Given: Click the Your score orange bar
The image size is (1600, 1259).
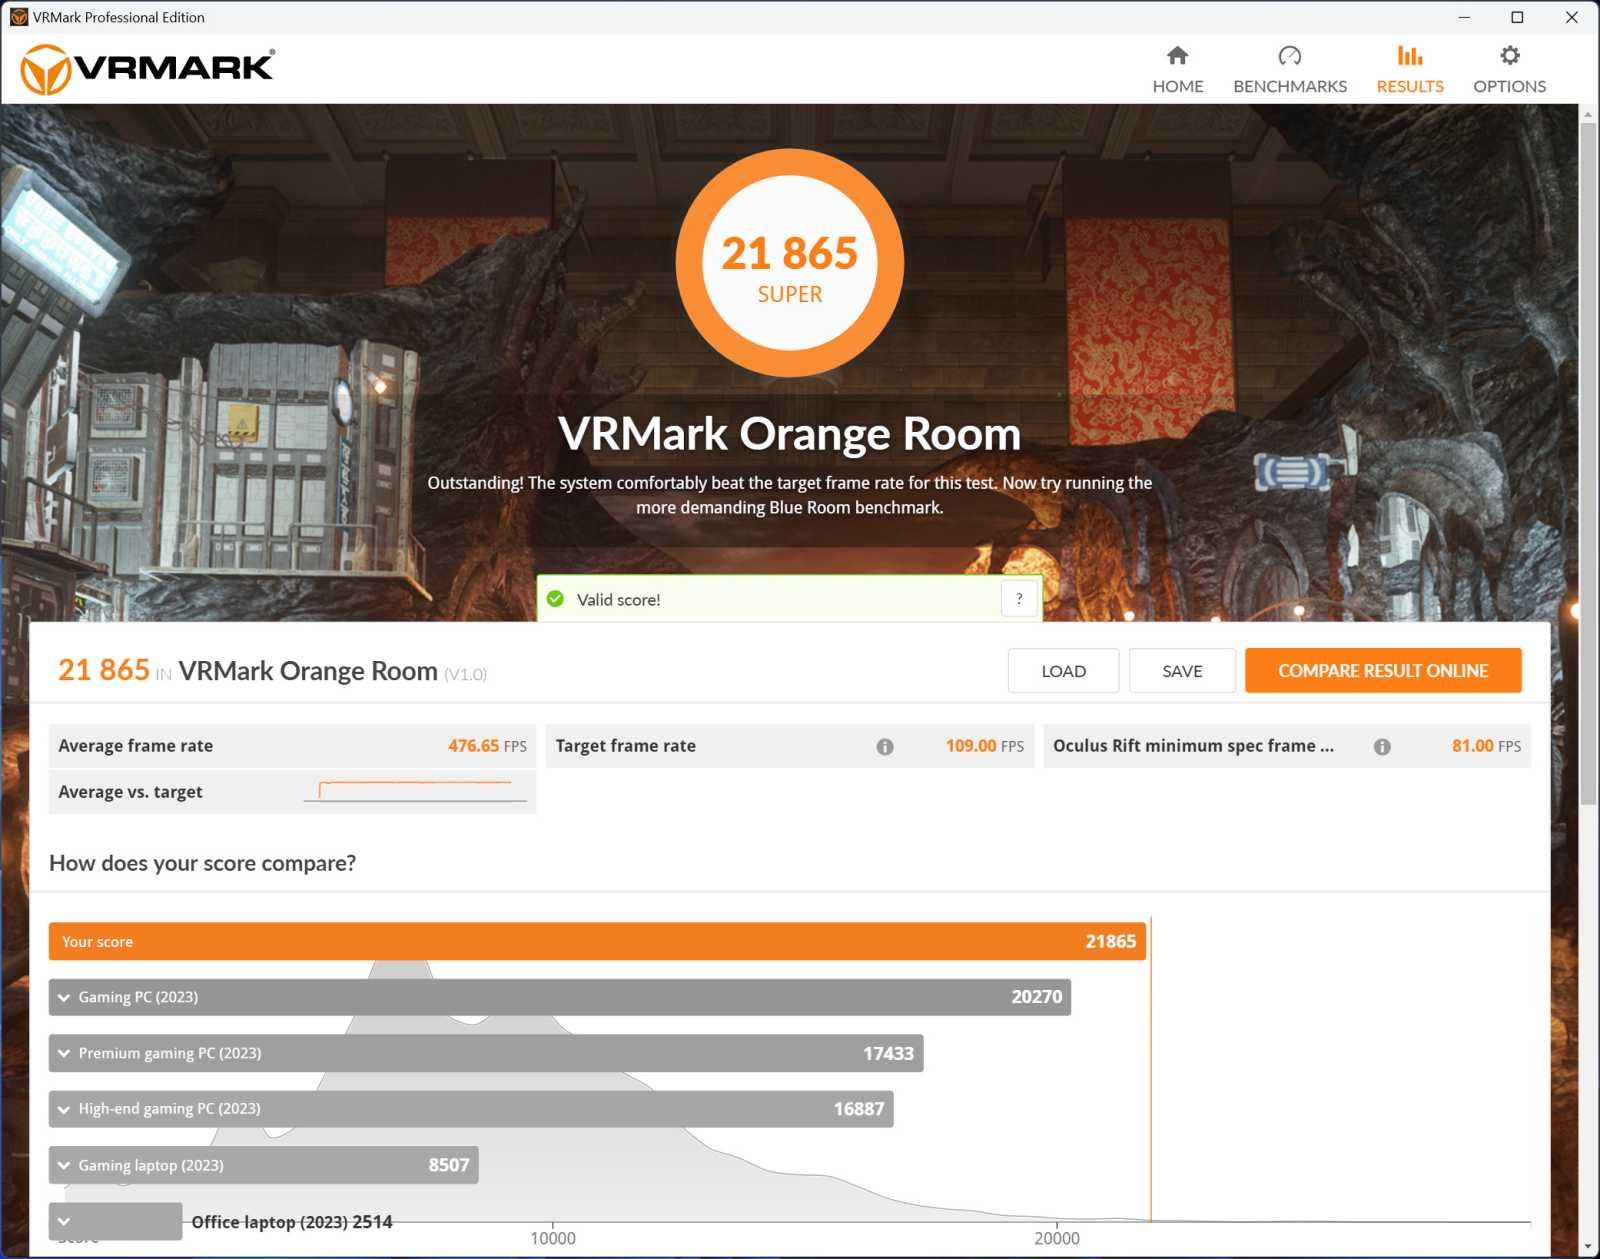Looking at the screenshot, I should pyautogui.click(x=597, y=941).
